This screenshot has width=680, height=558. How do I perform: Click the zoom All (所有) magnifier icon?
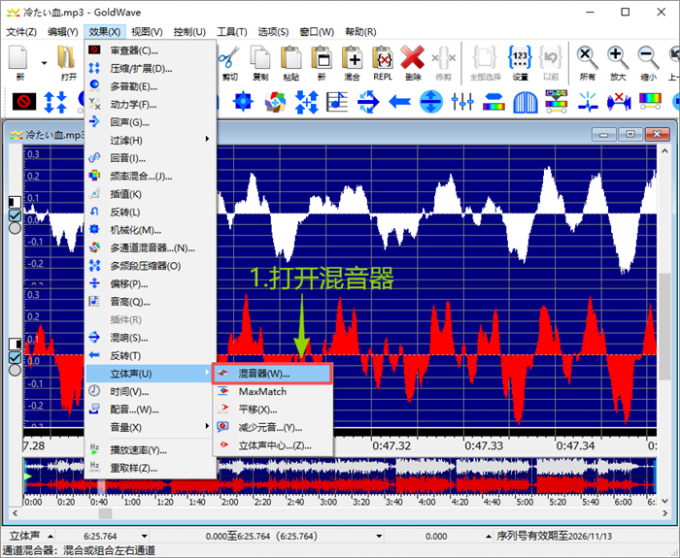click(x=587, y=58)
